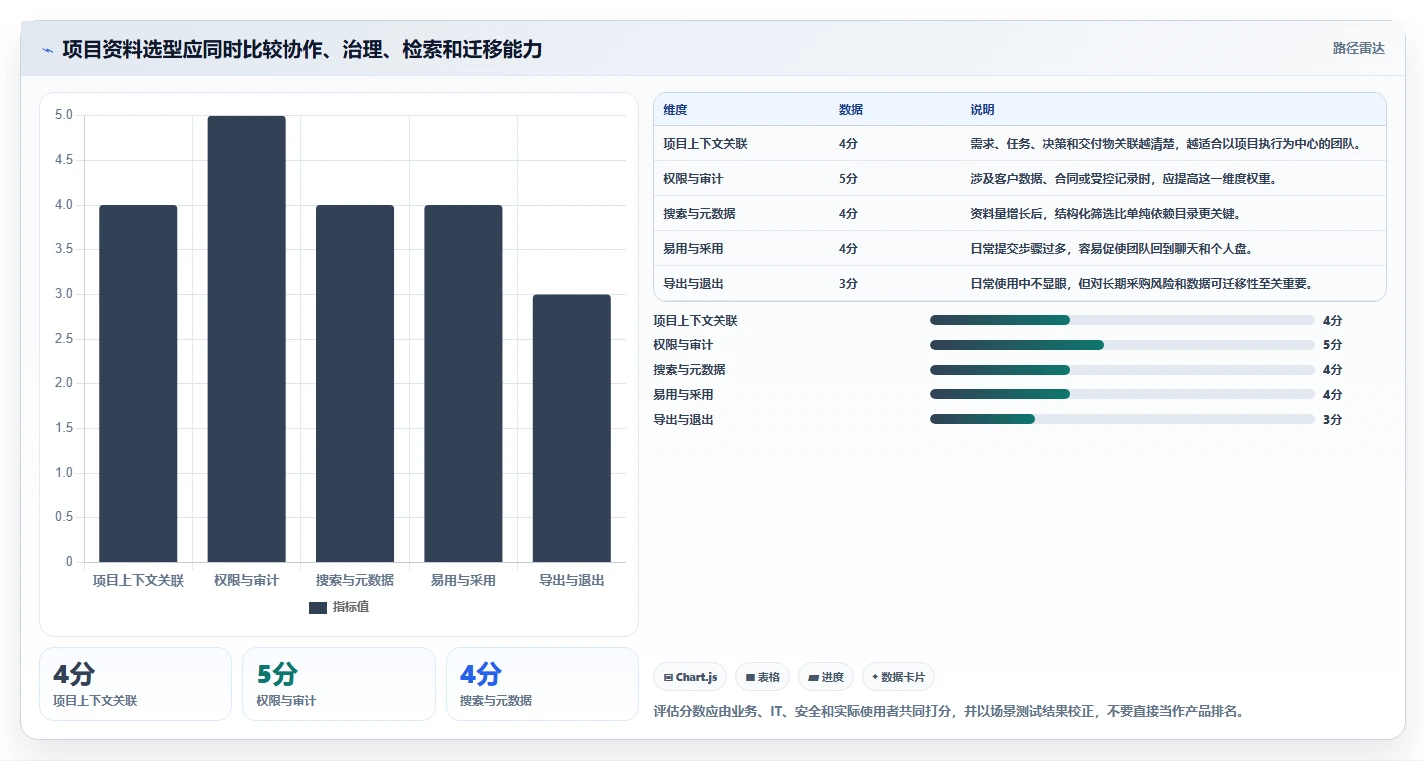The image size is (1426, 761).
Task: Click the 5分 score in the table's 权限与审计 row
Action: coord(848,179)
